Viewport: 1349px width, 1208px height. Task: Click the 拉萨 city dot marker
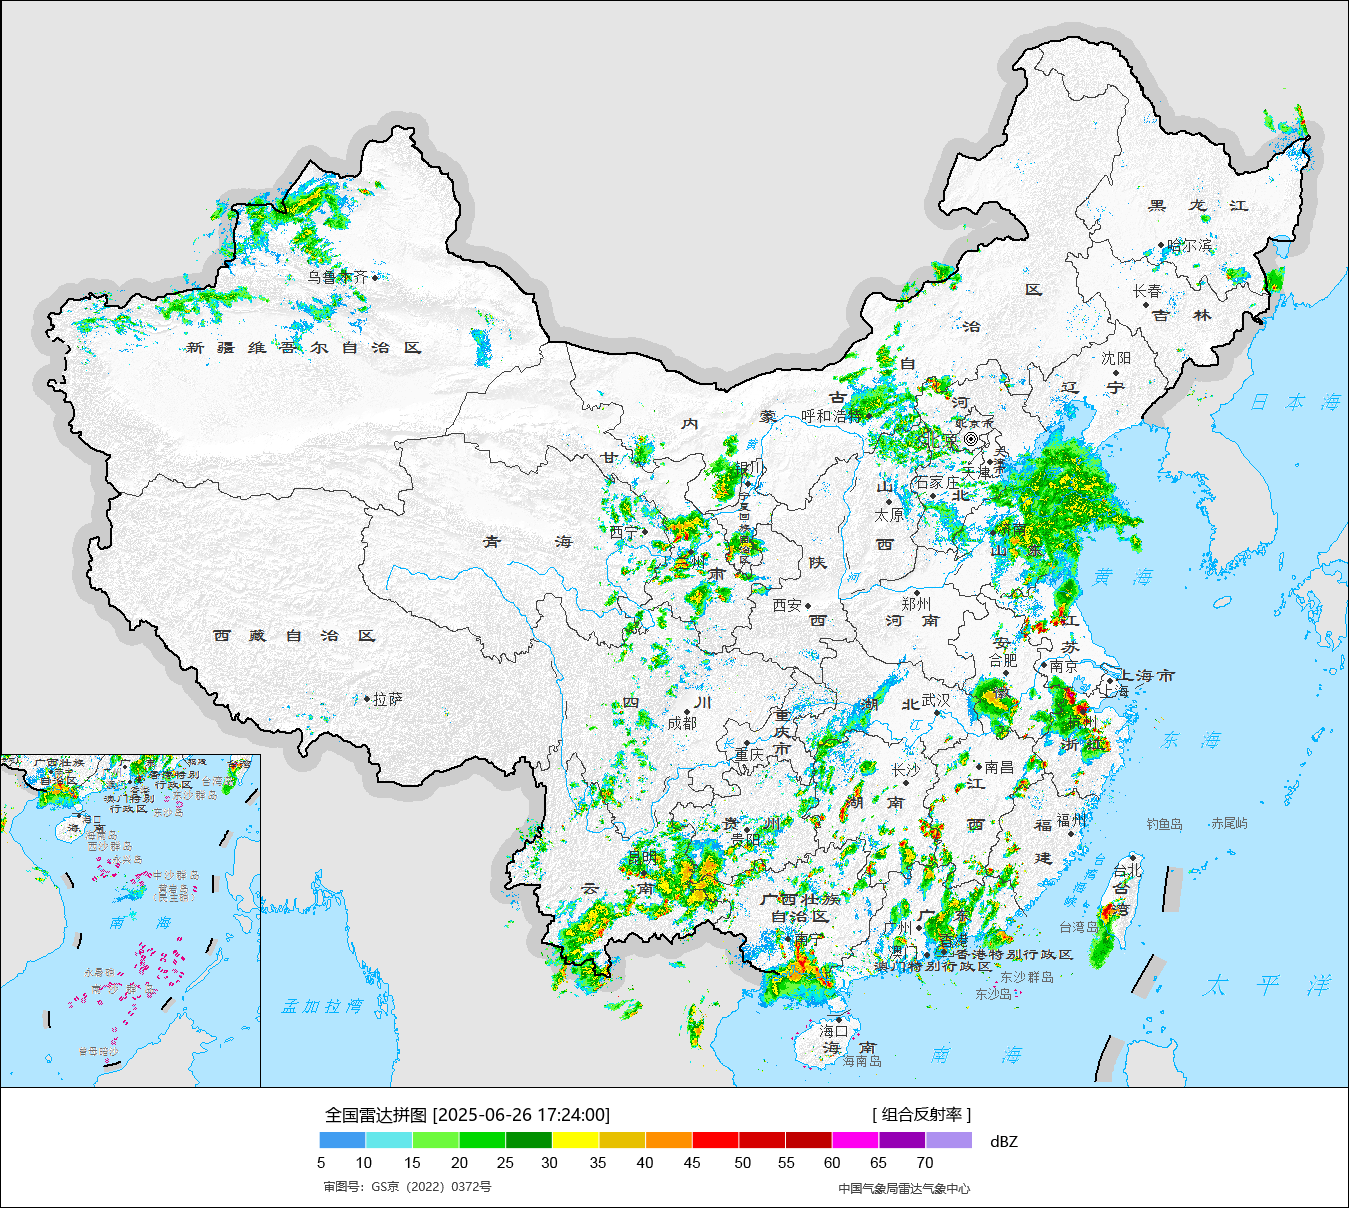(367, 699)
